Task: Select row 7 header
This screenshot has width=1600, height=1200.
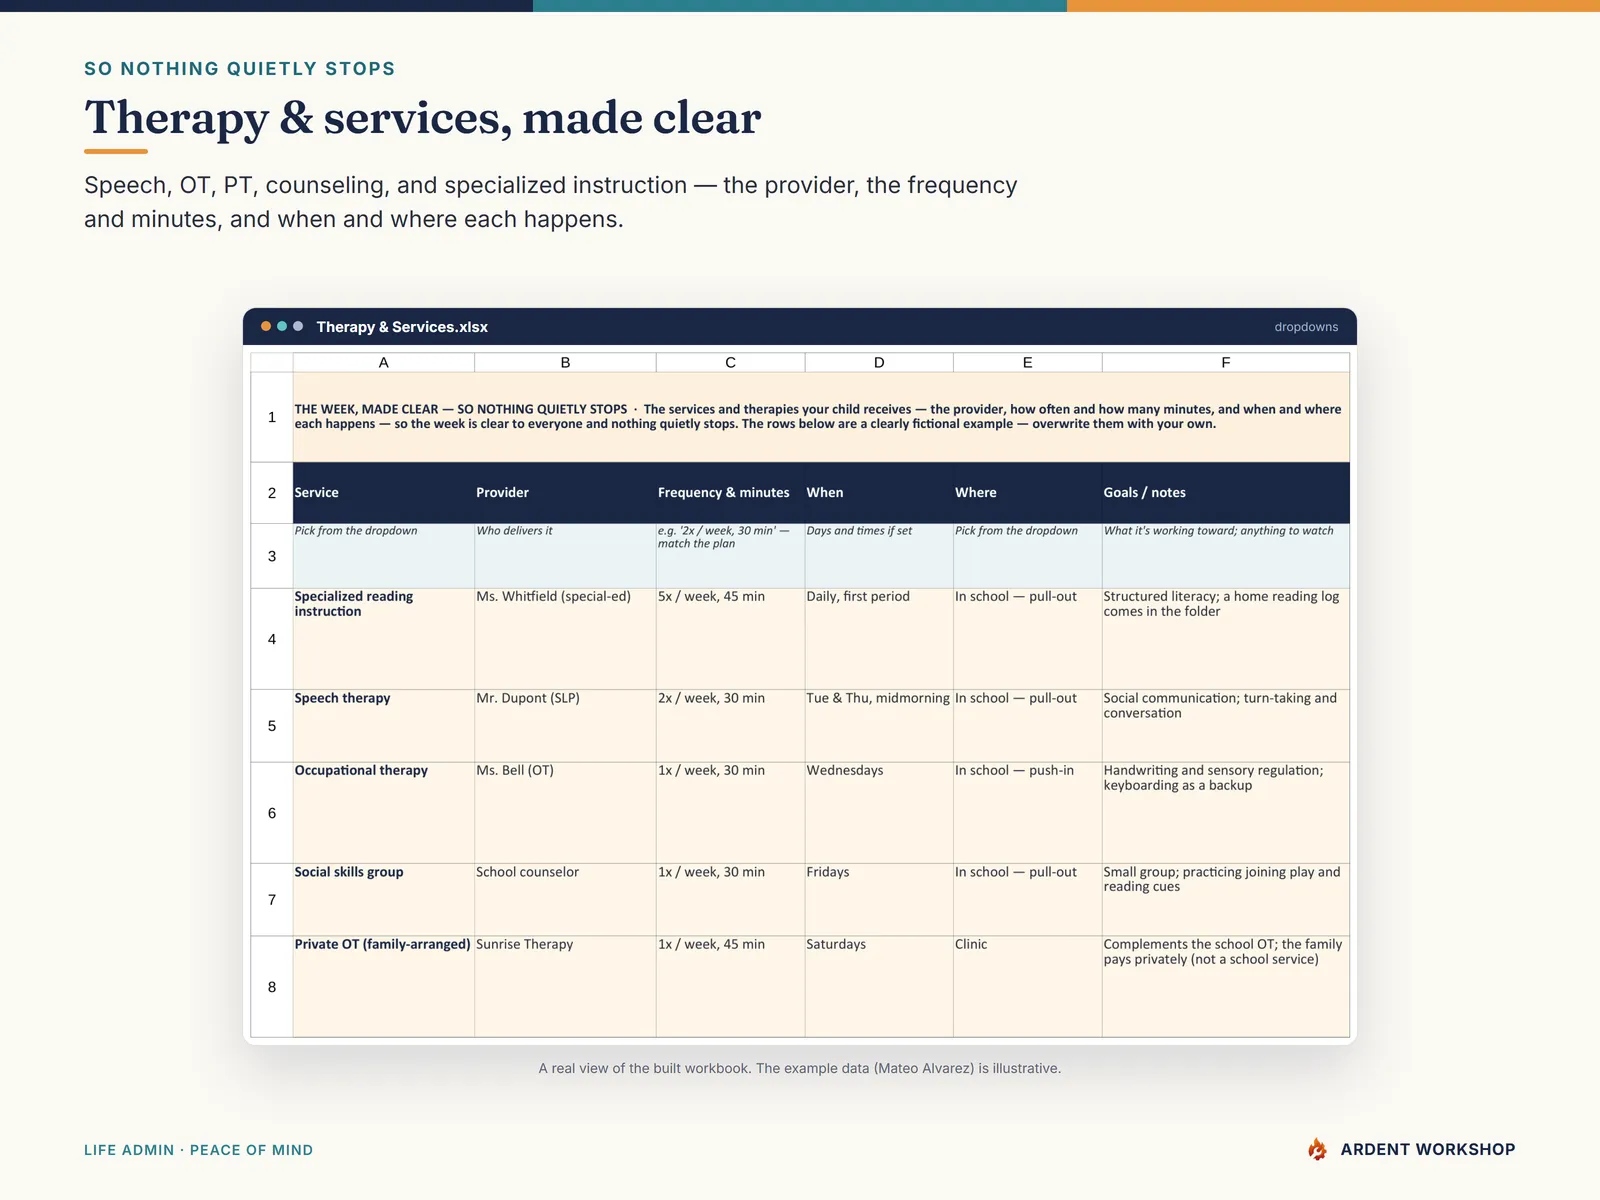Action: click(x=272, y=900)
